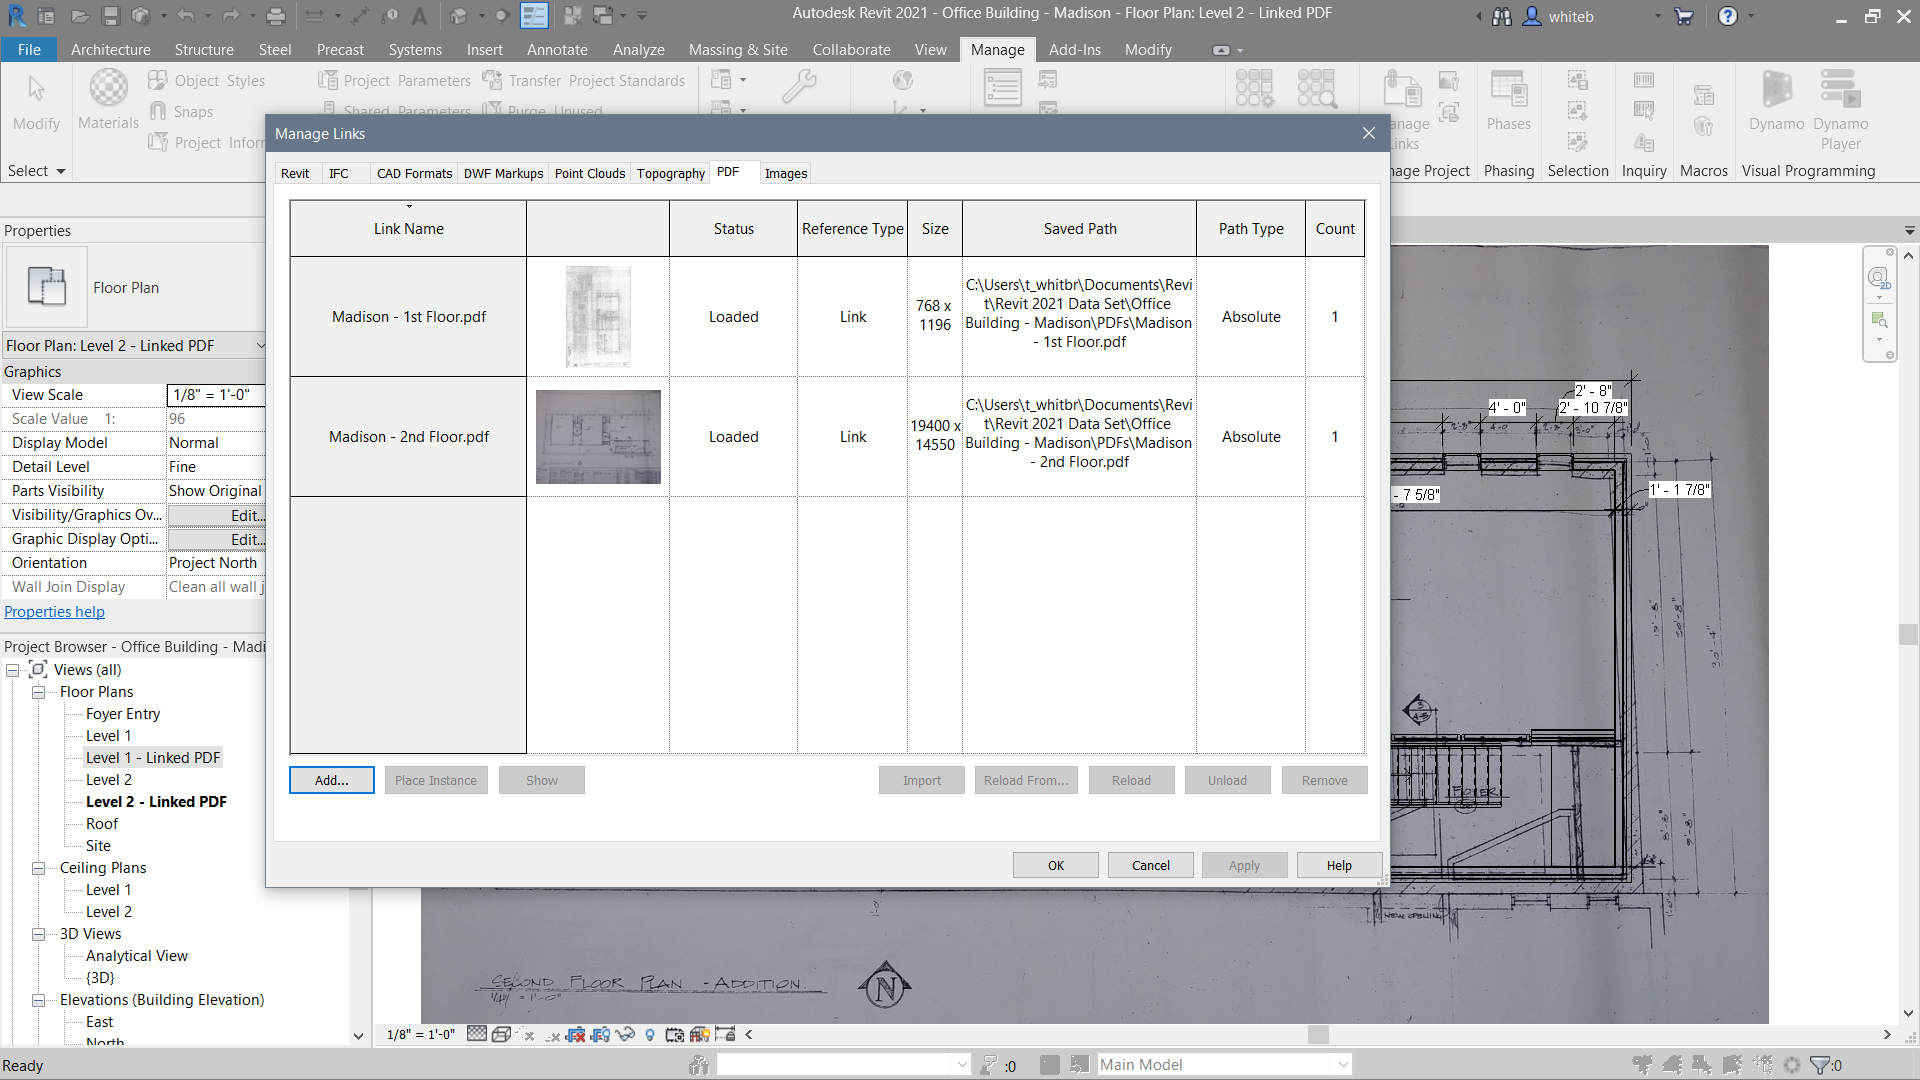Viewport: 1920px width, 1080px height.
Task: Open the Autodesk App Store cart icon
Action: pos(1684,16)
